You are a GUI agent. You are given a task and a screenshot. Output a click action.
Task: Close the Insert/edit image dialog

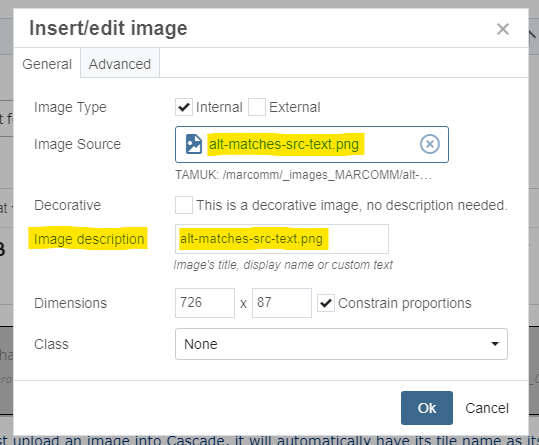pos(503,29)
